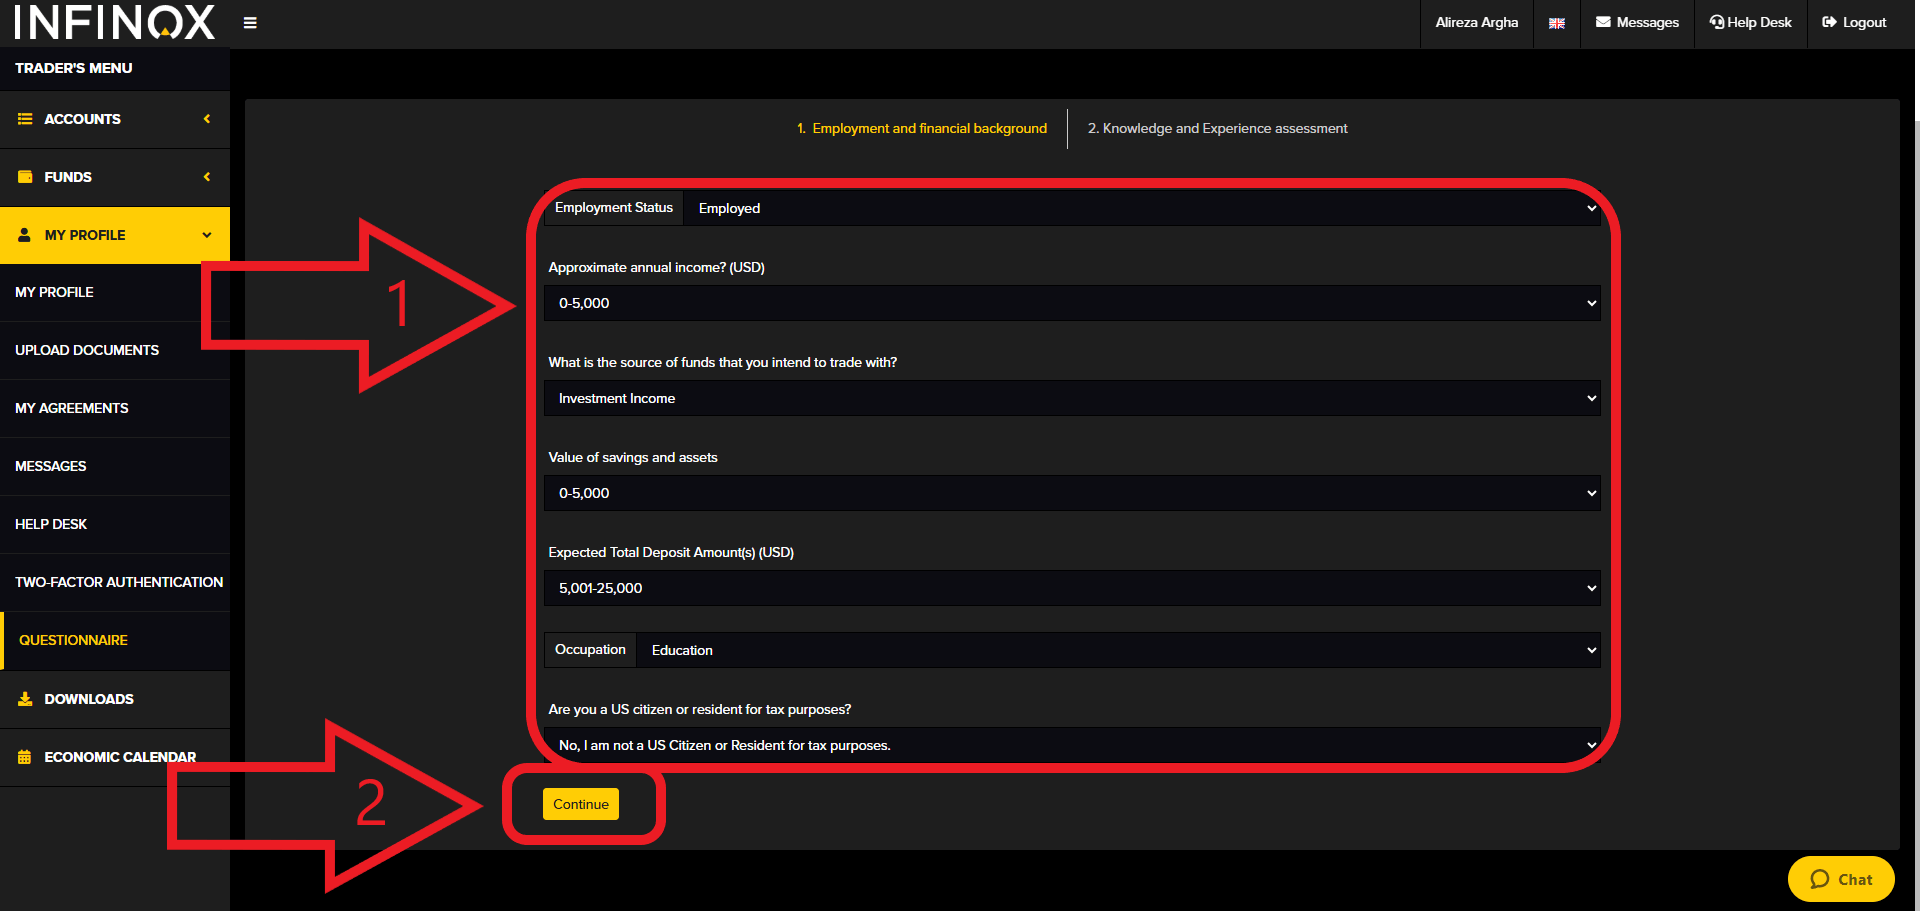The height and width of the screenshot is (911, 1920).
Task: Open the Employment Status dropdown
Action: click(x=1142, y=208)
